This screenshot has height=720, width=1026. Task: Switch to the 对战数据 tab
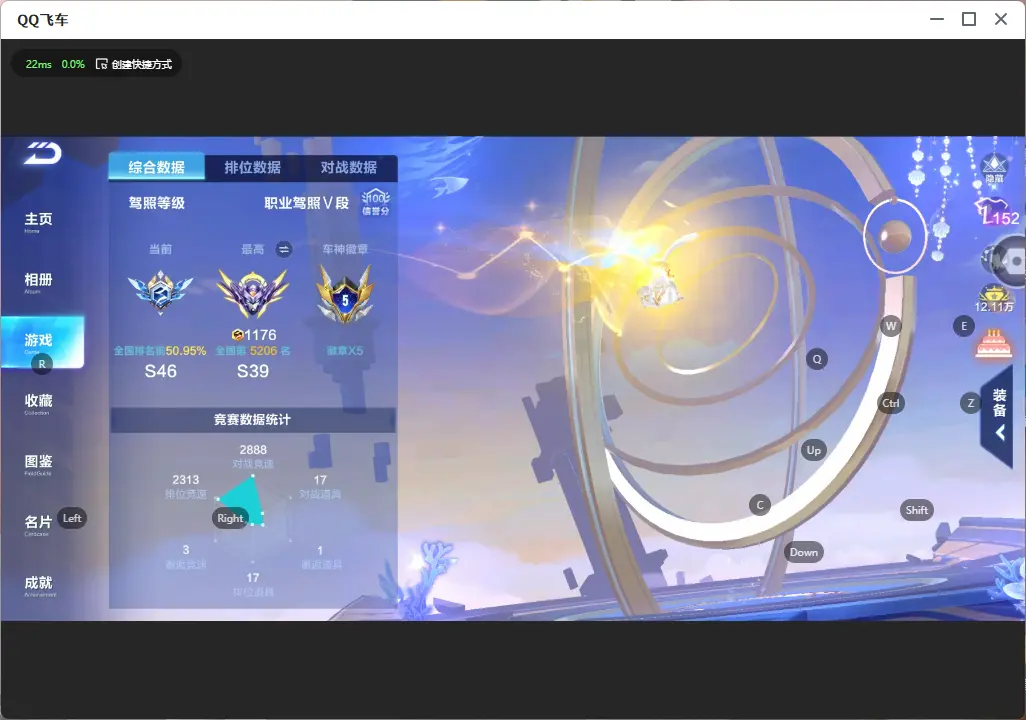pyautogui.click(x=349, y=168)
